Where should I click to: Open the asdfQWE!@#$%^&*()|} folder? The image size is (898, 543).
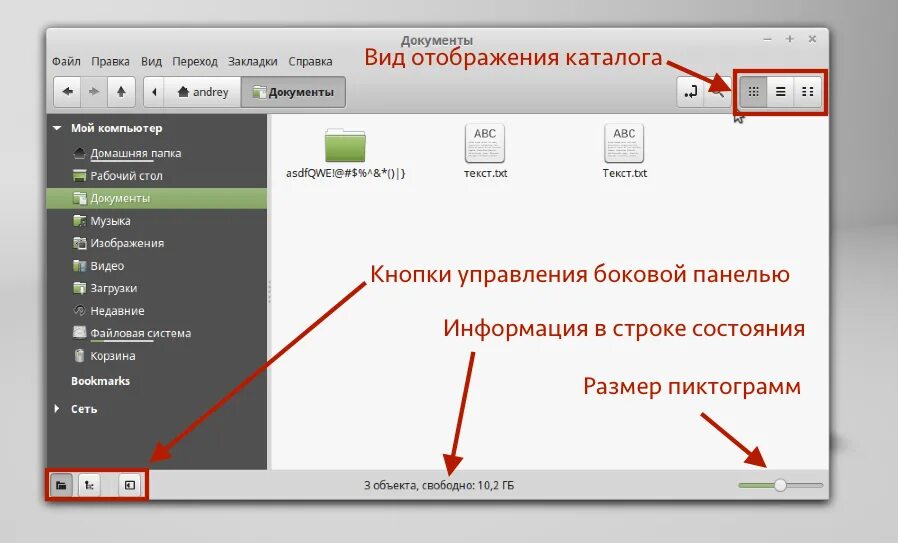click(345, 145)
